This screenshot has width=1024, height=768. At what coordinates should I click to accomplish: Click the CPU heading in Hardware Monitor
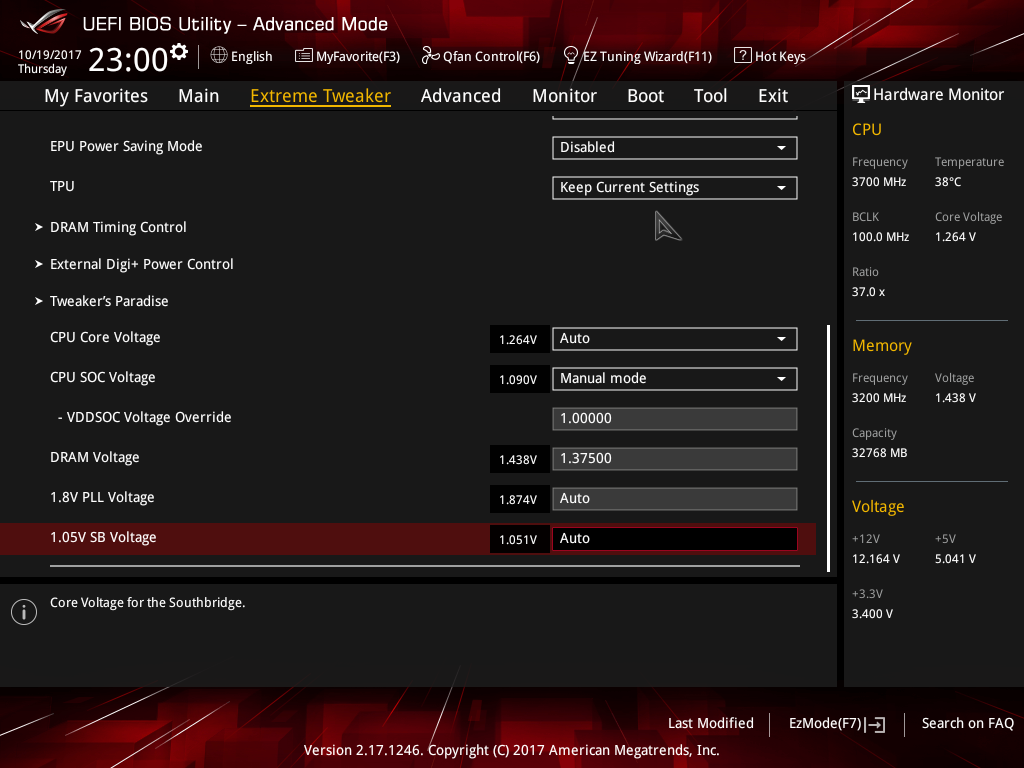click(x=867, y=129)
